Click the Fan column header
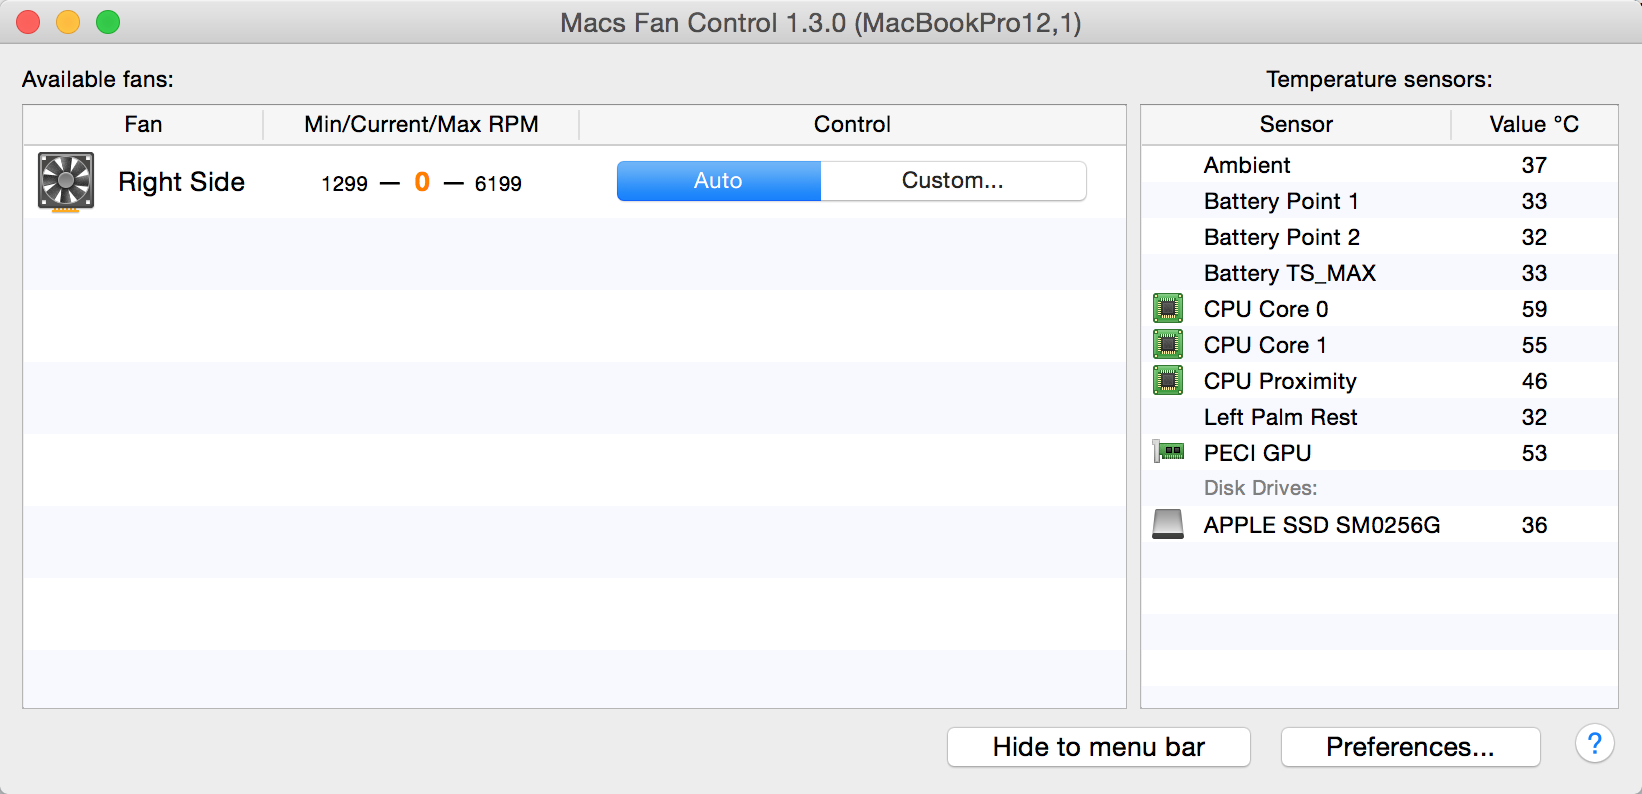Image resolution: width=1642 pixels, height=794 pixels. (143, 125)
